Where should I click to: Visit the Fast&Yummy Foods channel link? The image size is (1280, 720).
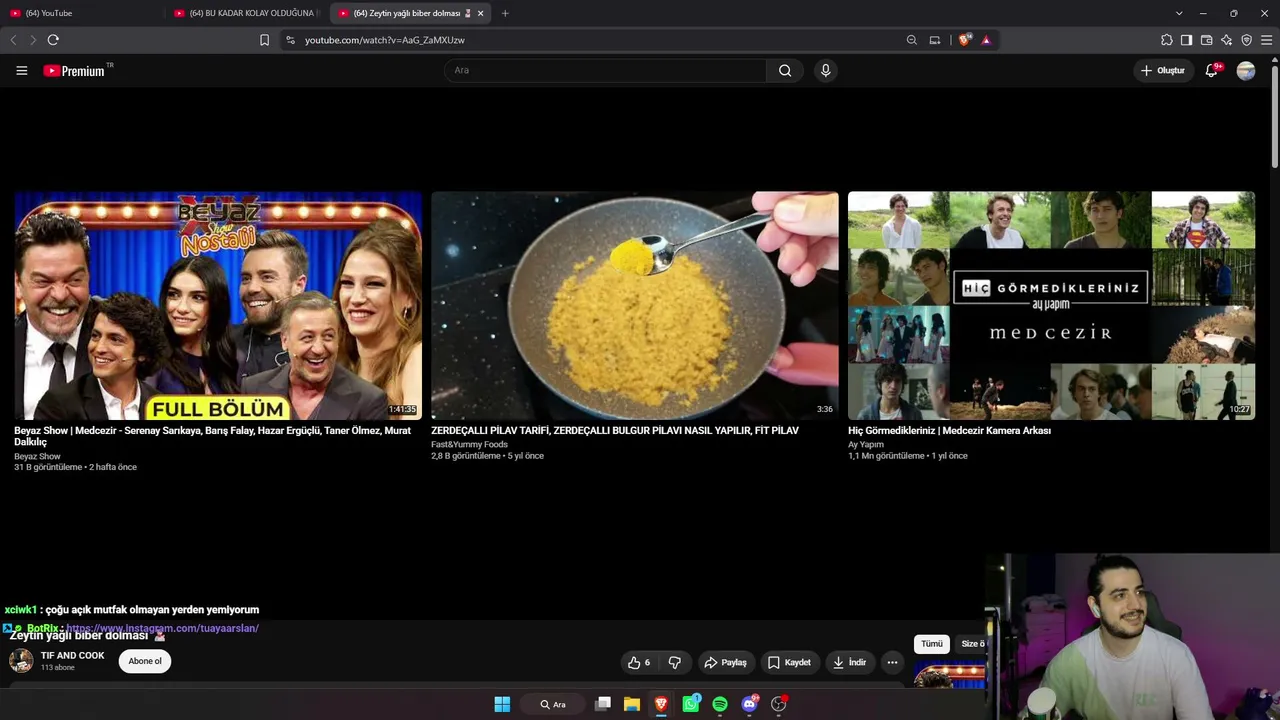tap(469, 444)
